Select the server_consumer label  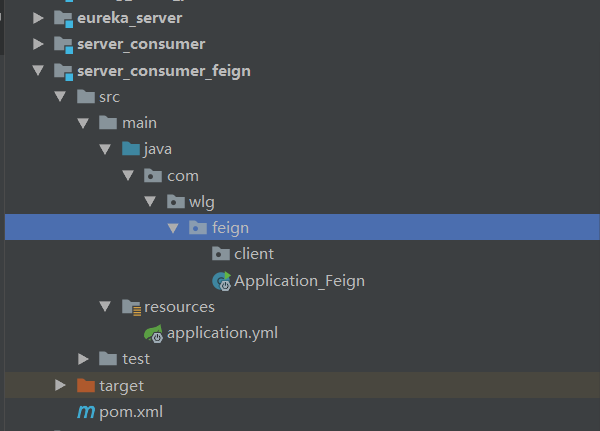(x=141, y=44)
